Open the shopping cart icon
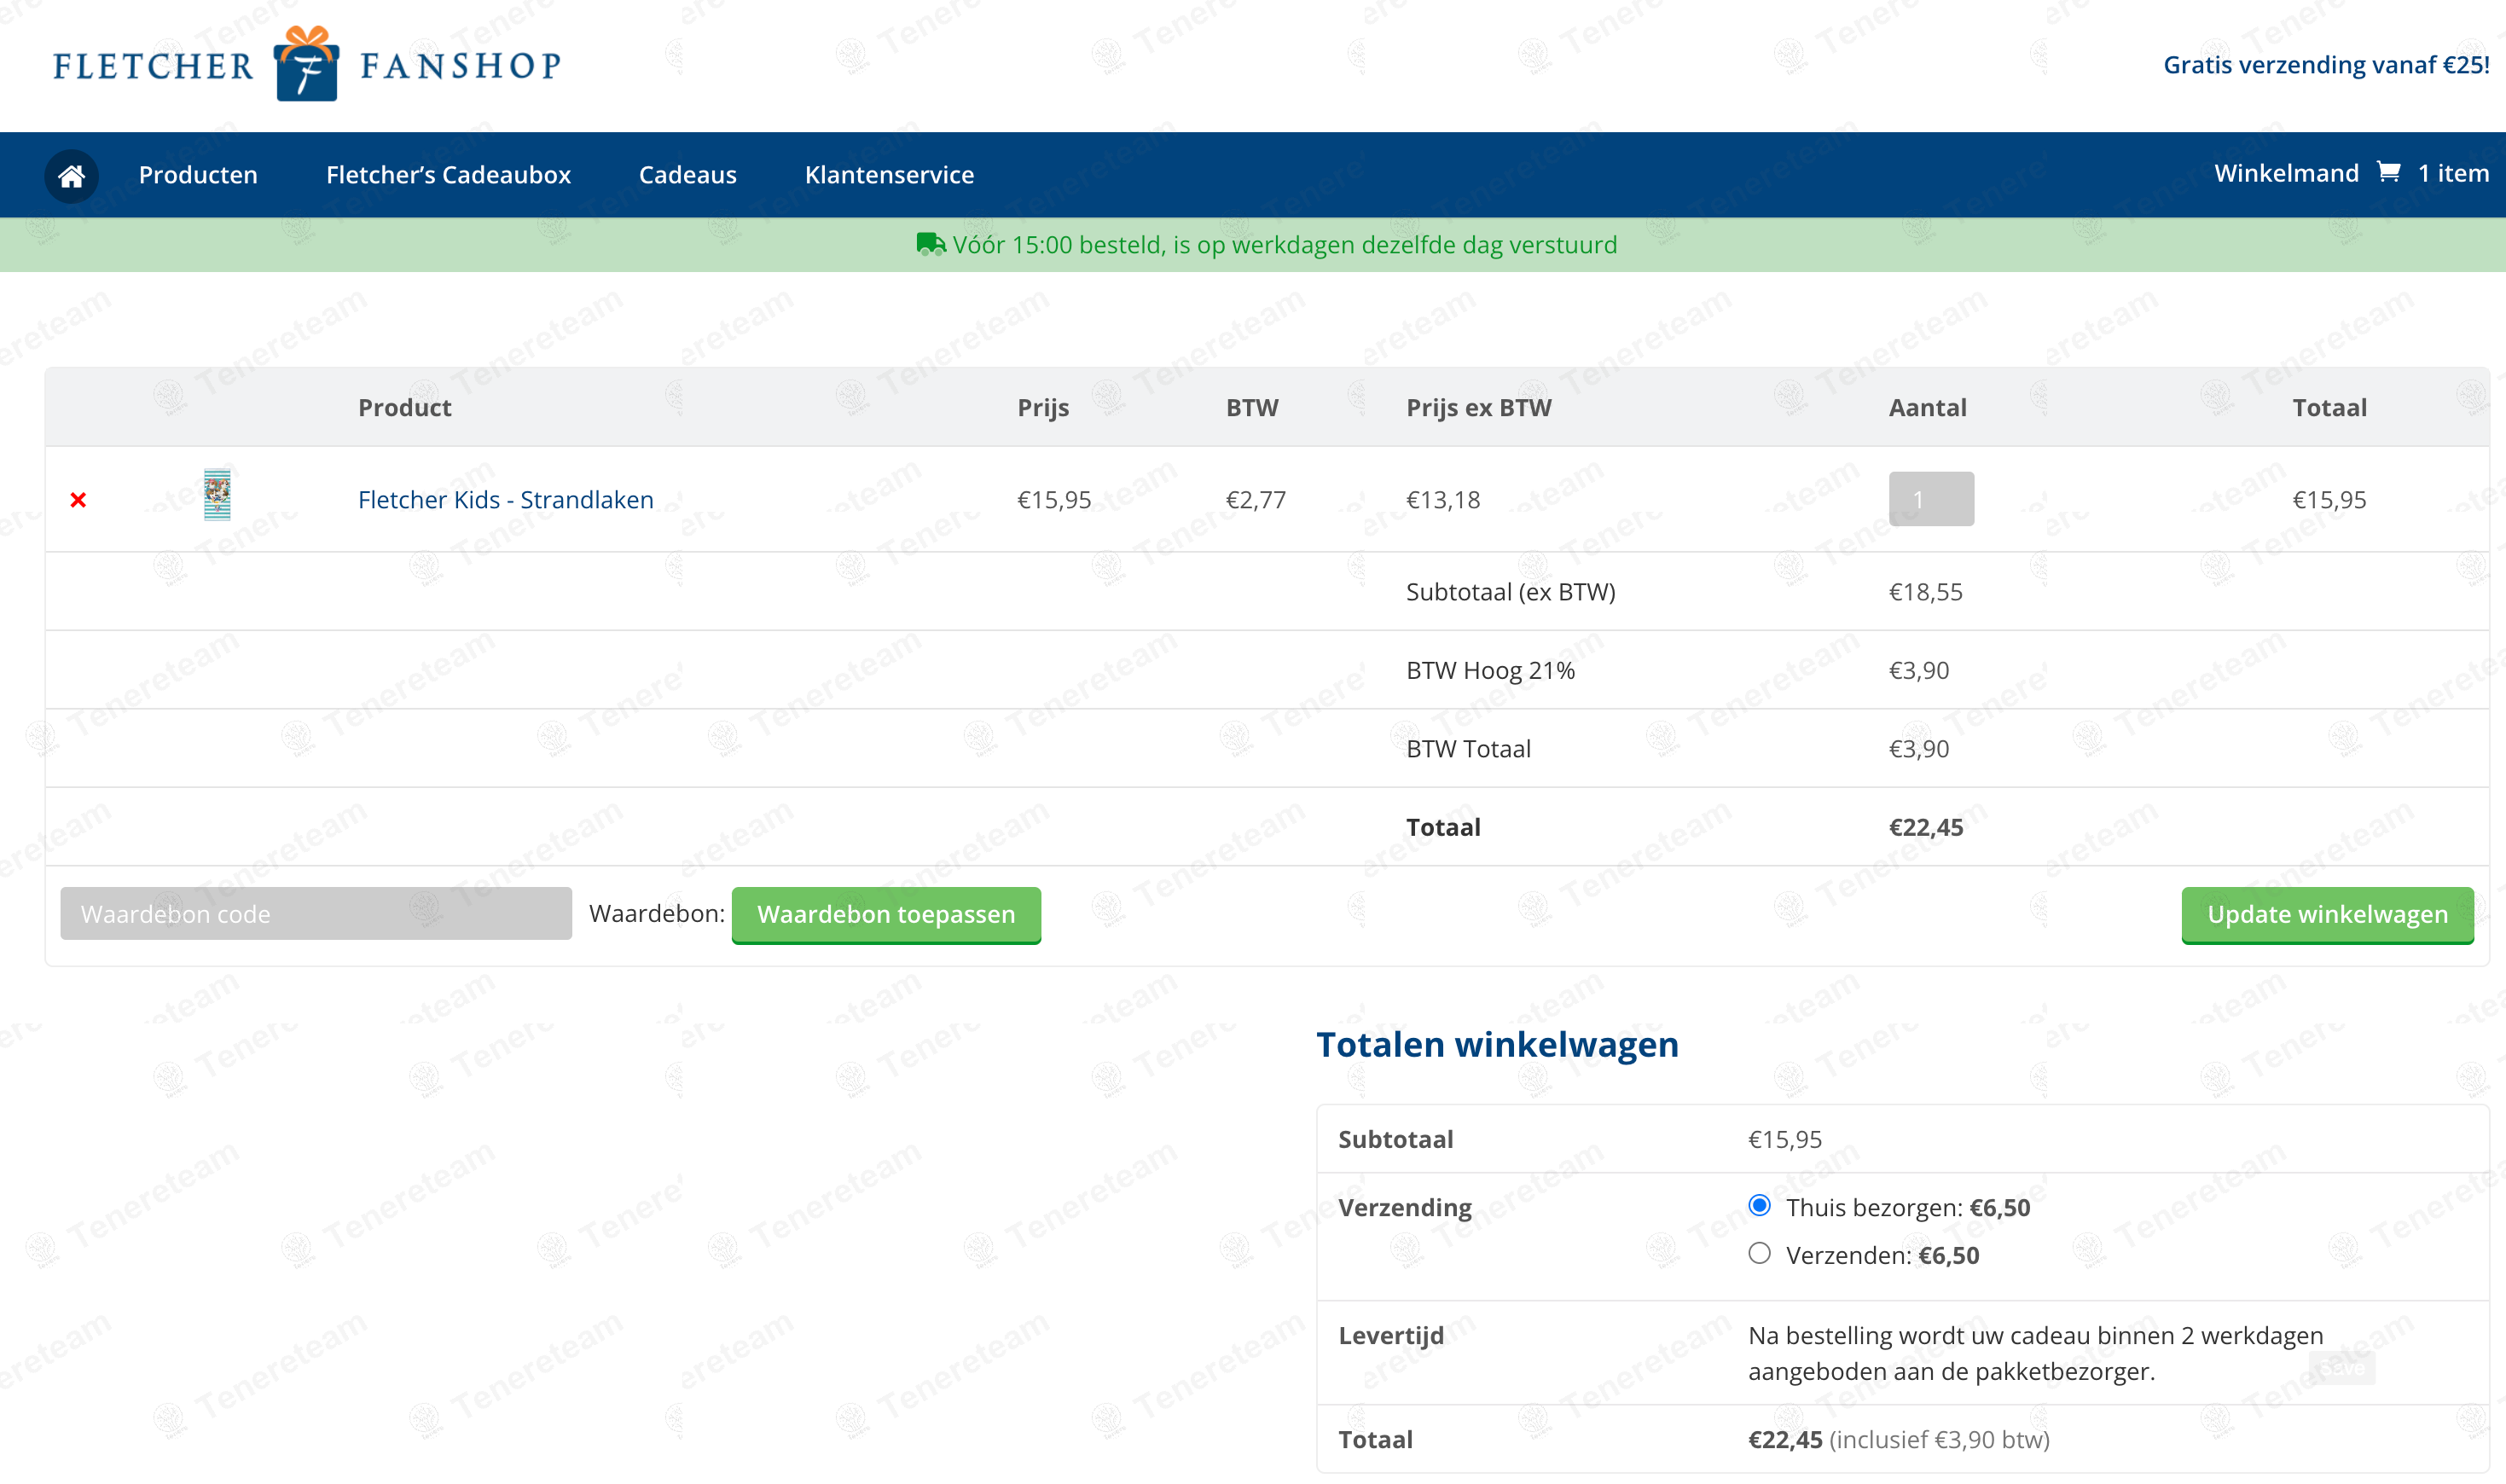The image size is (2506, 1484). [2388, 173]
